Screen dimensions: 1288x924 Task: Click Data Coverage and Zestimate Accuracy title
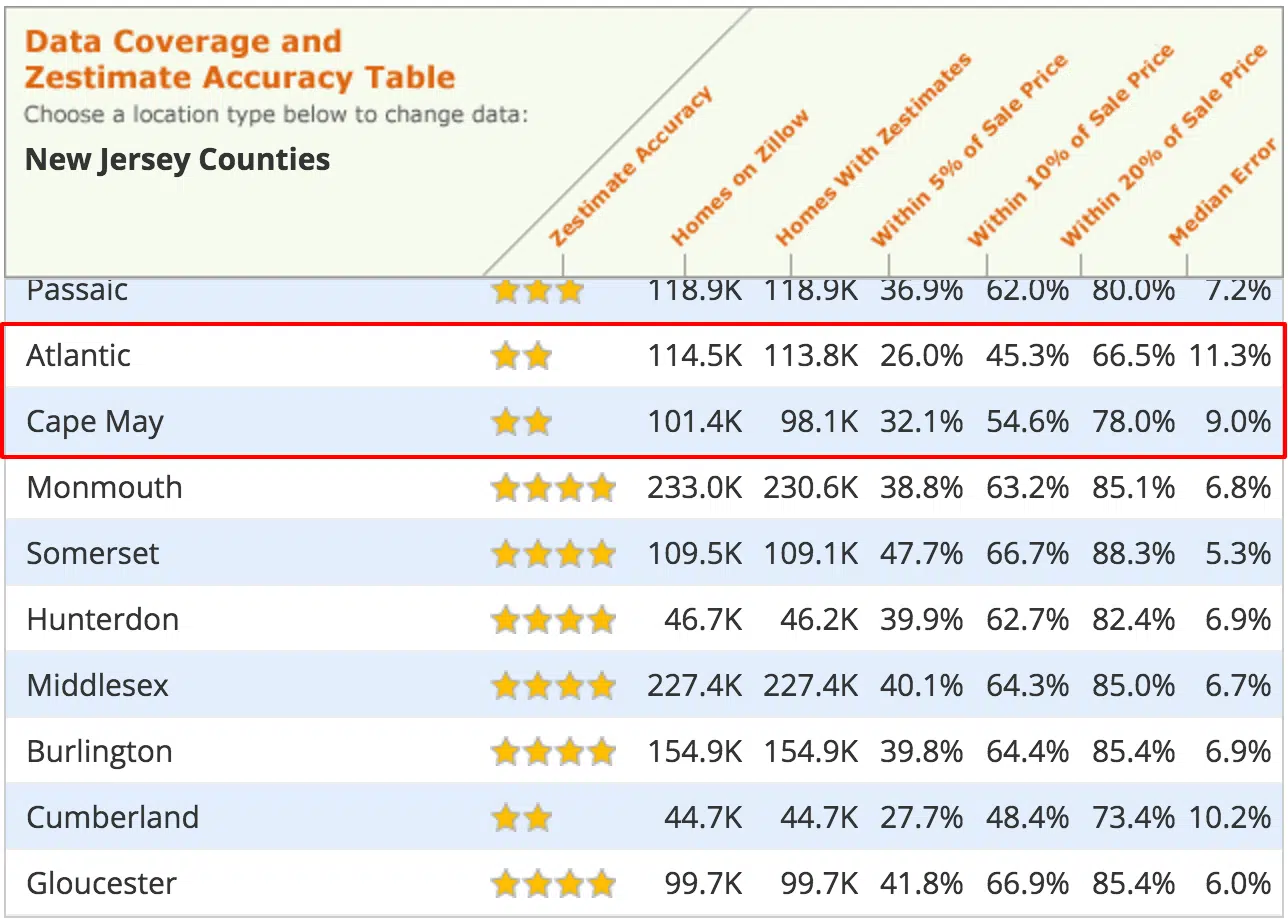tap(240, 59)
